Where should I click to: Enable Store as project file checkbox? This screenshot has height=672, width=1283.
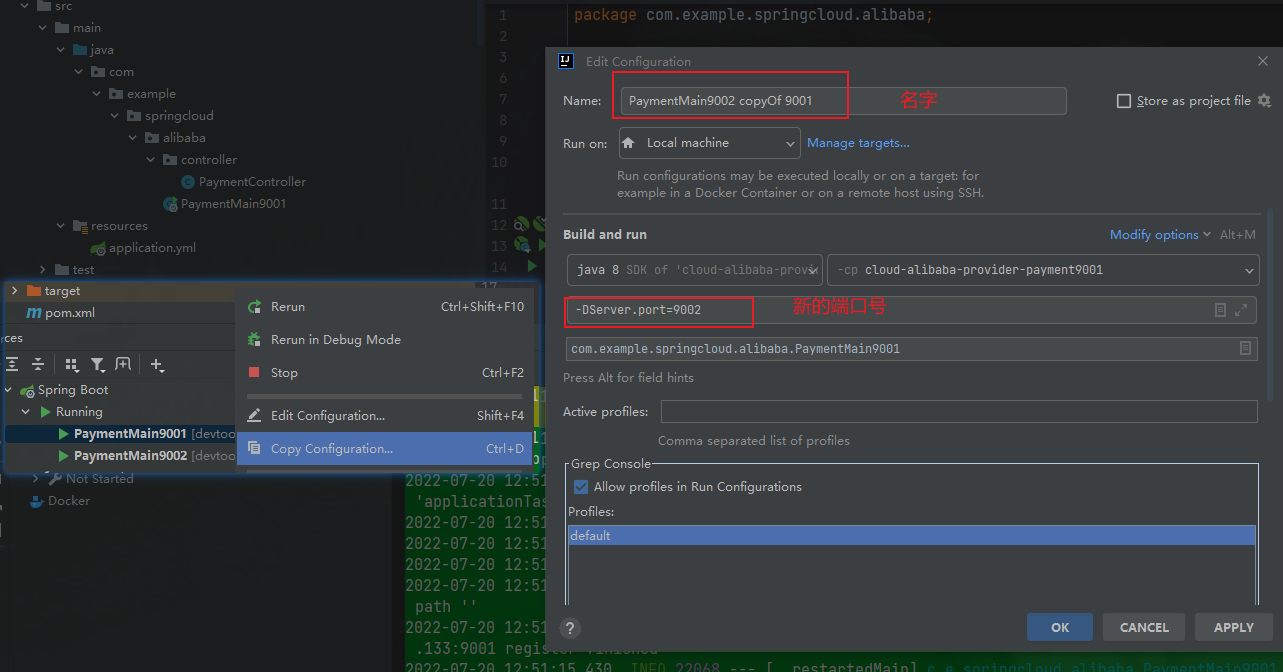(x=1124, y=101)
